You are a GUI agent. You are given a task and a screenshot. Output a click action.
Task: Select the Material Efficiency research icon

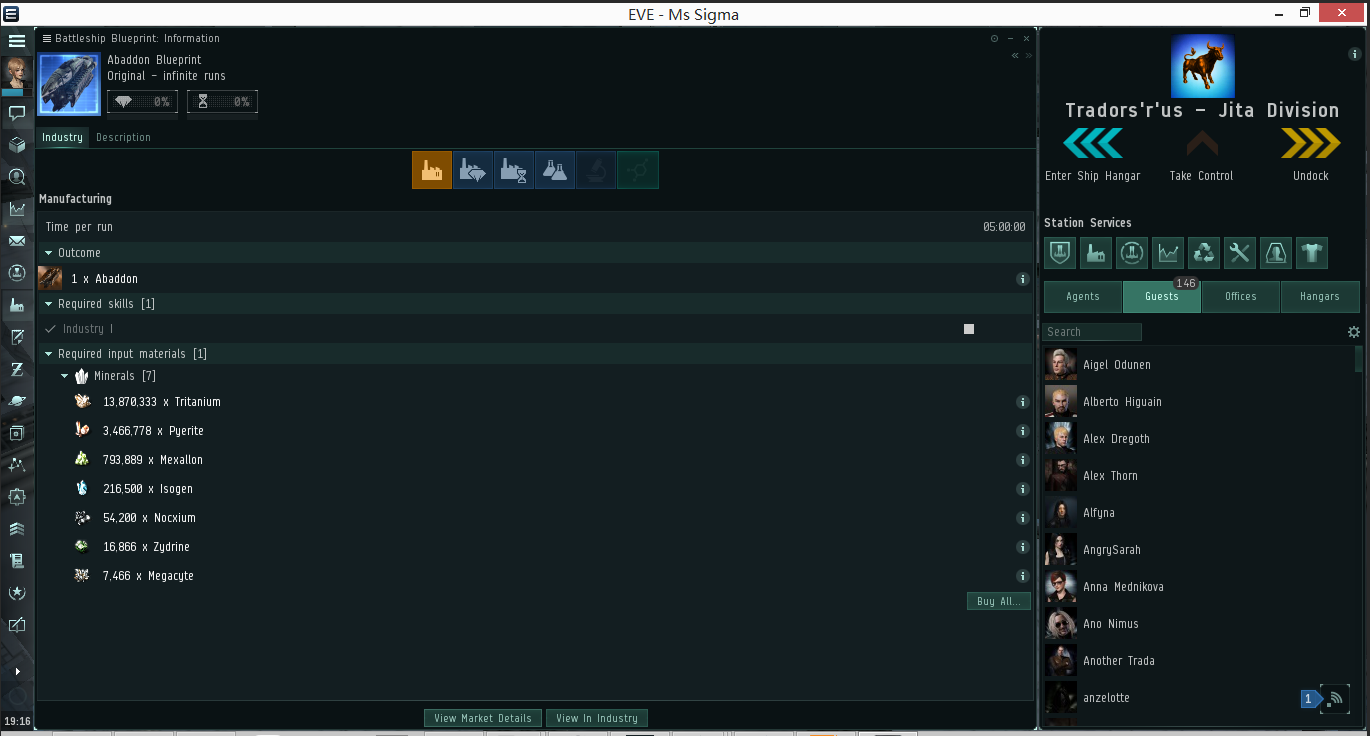point(473,170)
